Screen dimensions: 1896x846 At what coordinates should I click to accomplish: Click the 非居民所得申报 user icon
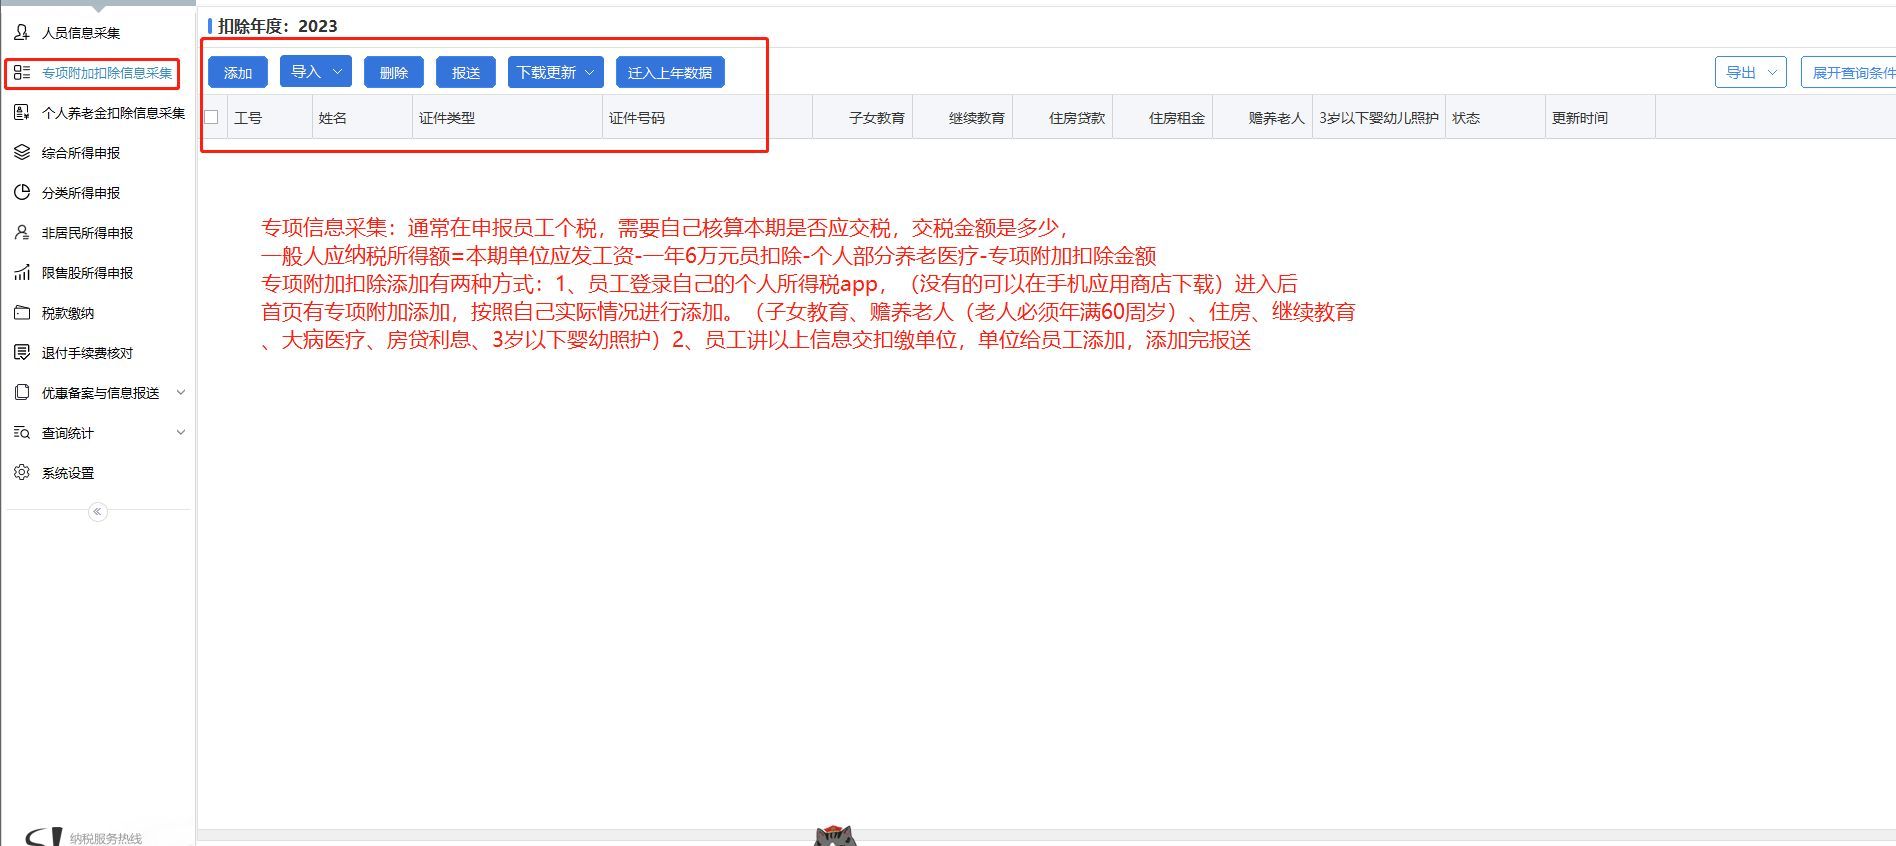pyautogui.click(x=22, y=233)
